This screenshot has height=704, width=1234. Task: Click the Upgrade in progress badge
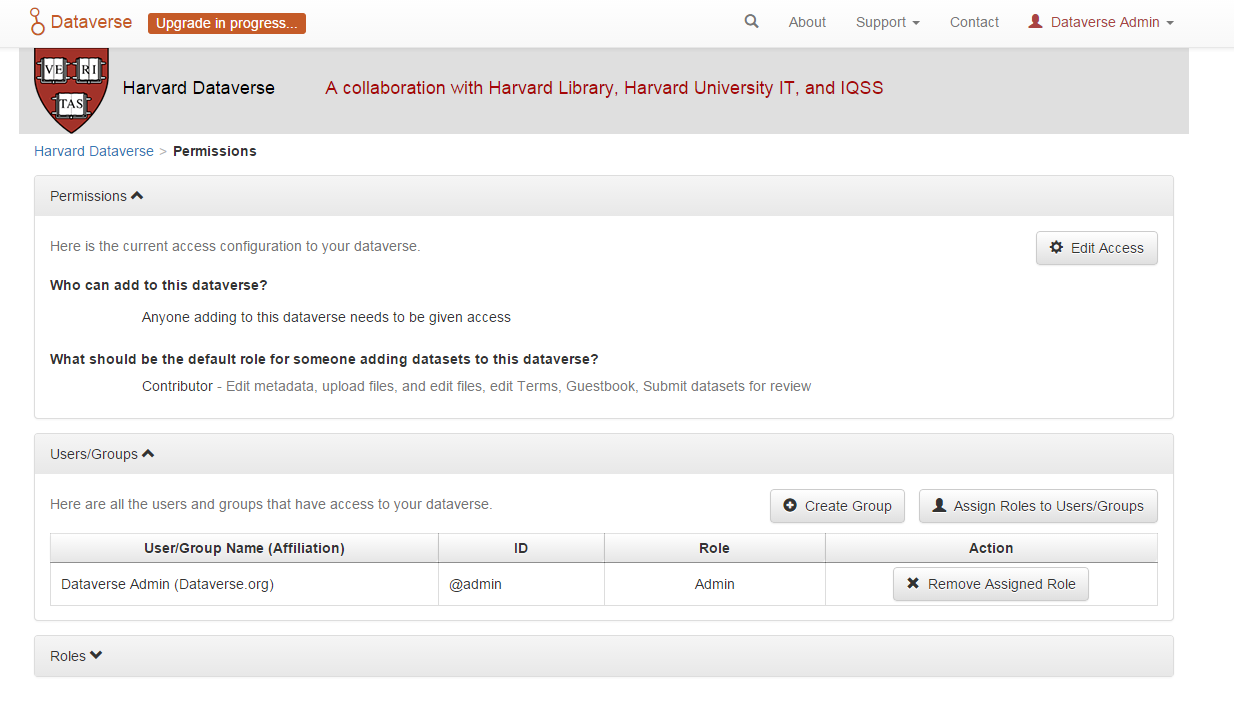pos(226,22)
